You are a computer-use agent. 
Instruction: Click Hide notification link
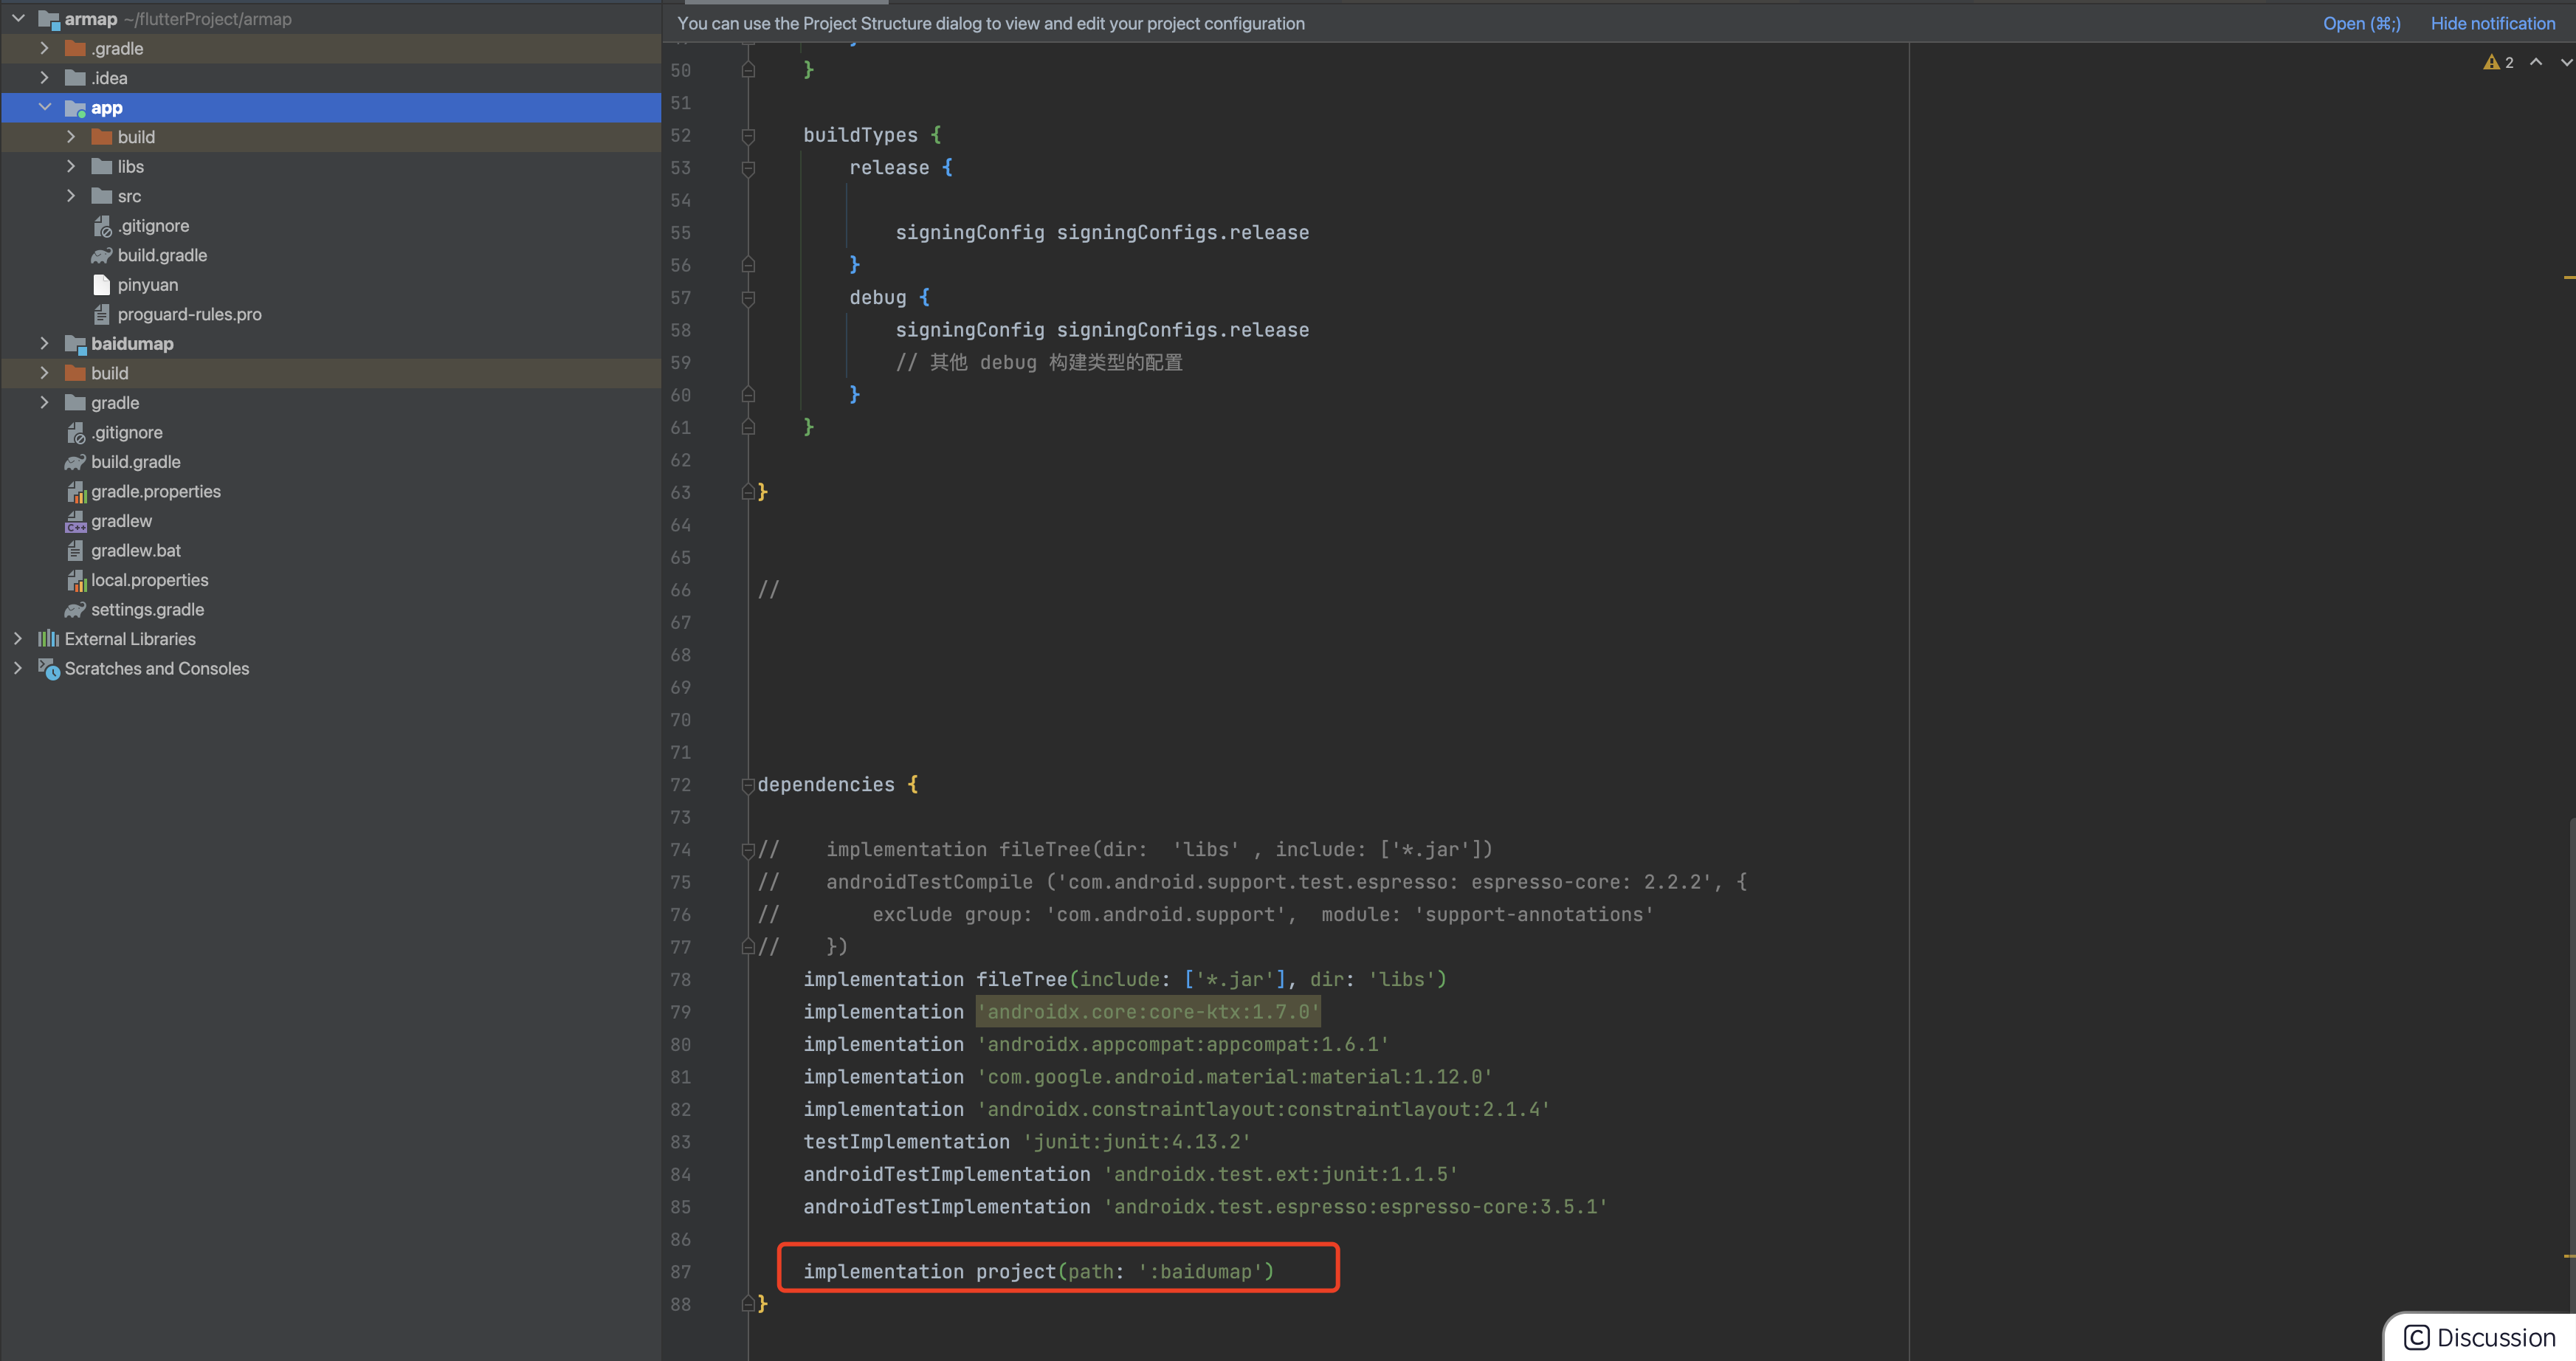click(x=2492, y=23)
